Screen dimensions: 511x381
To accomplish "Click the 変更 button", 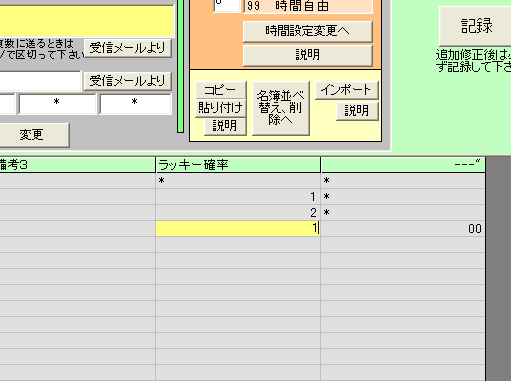I will (x=32, y=135).
